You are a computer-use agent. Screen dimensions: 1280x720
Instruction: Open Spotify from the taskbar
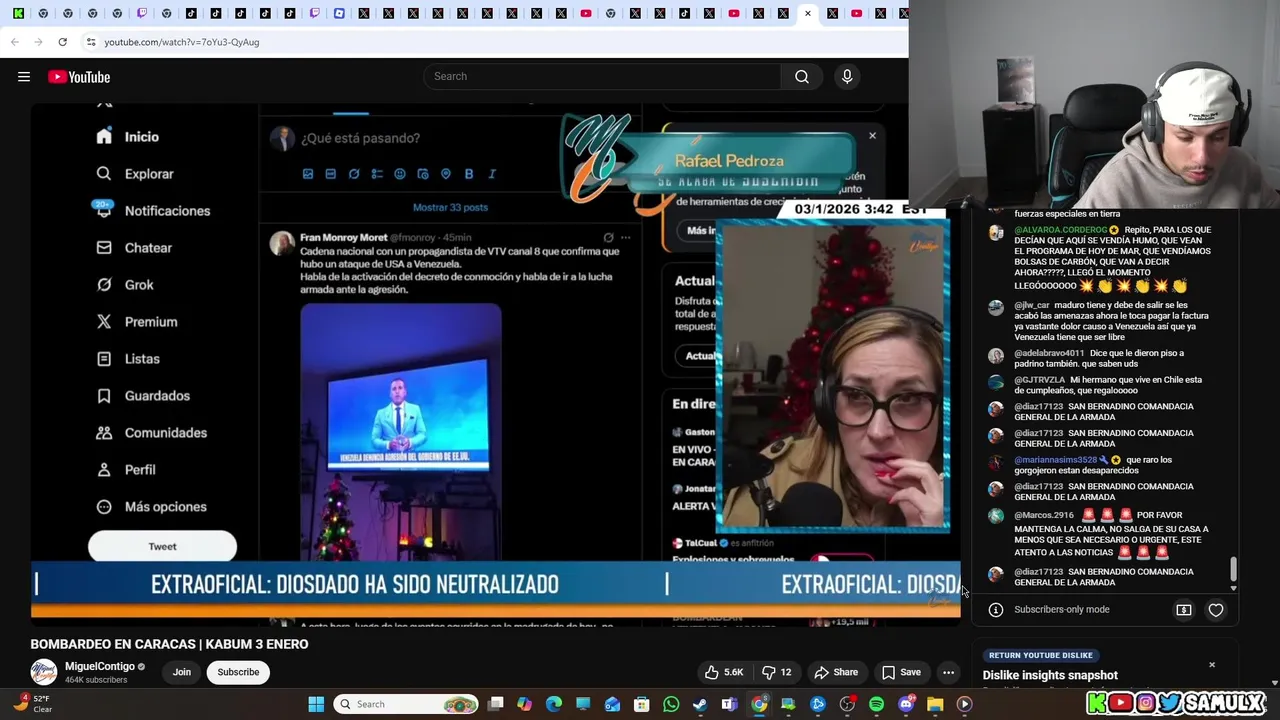(876, 704)
